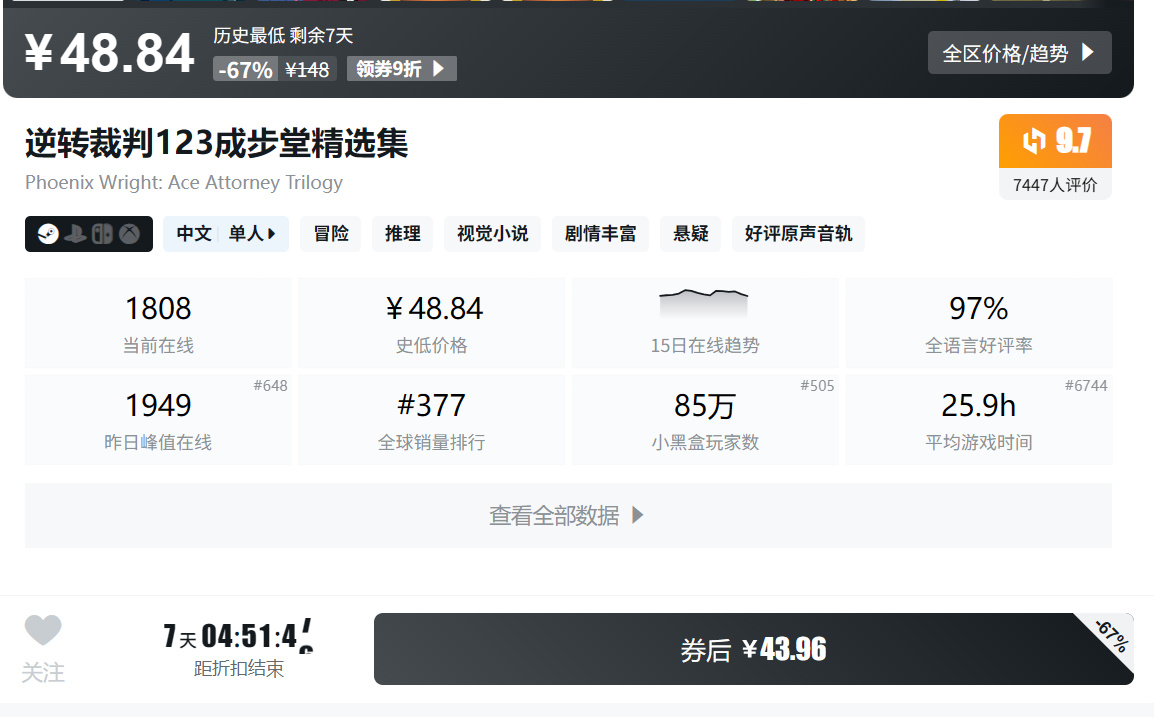
Task: Click the 7447人评价 review count
Action: tap(1055, 185)
